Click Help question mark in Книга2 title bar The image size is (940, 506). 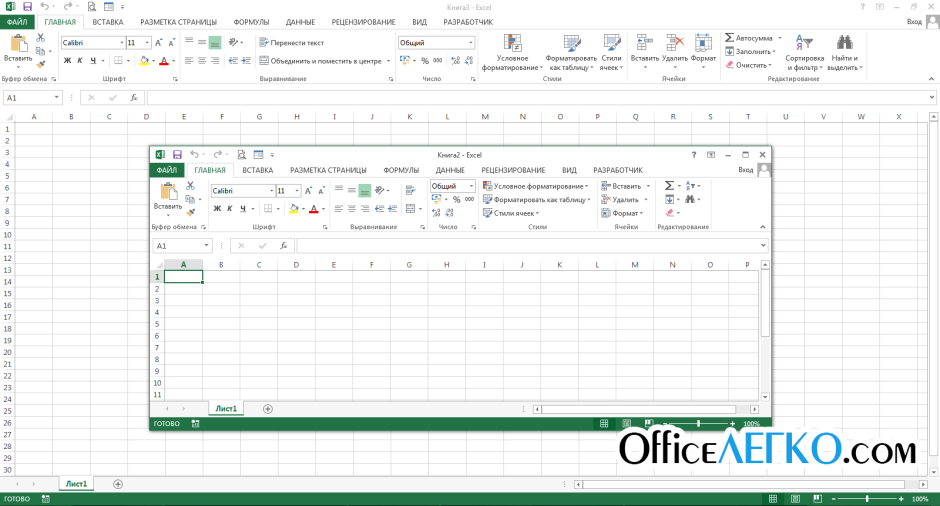click(x=694, y=155)
